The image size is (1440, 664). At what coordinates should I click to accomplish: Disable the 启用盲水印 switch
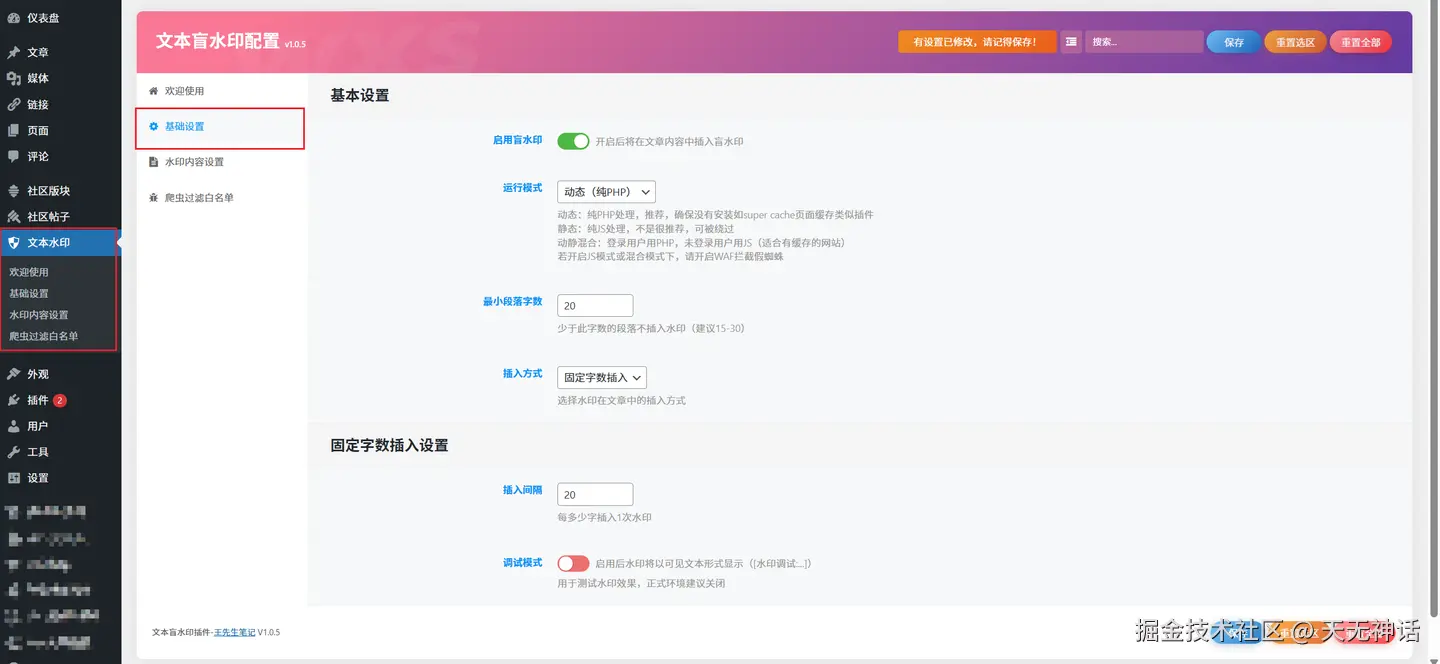click(x=573, y=141)
